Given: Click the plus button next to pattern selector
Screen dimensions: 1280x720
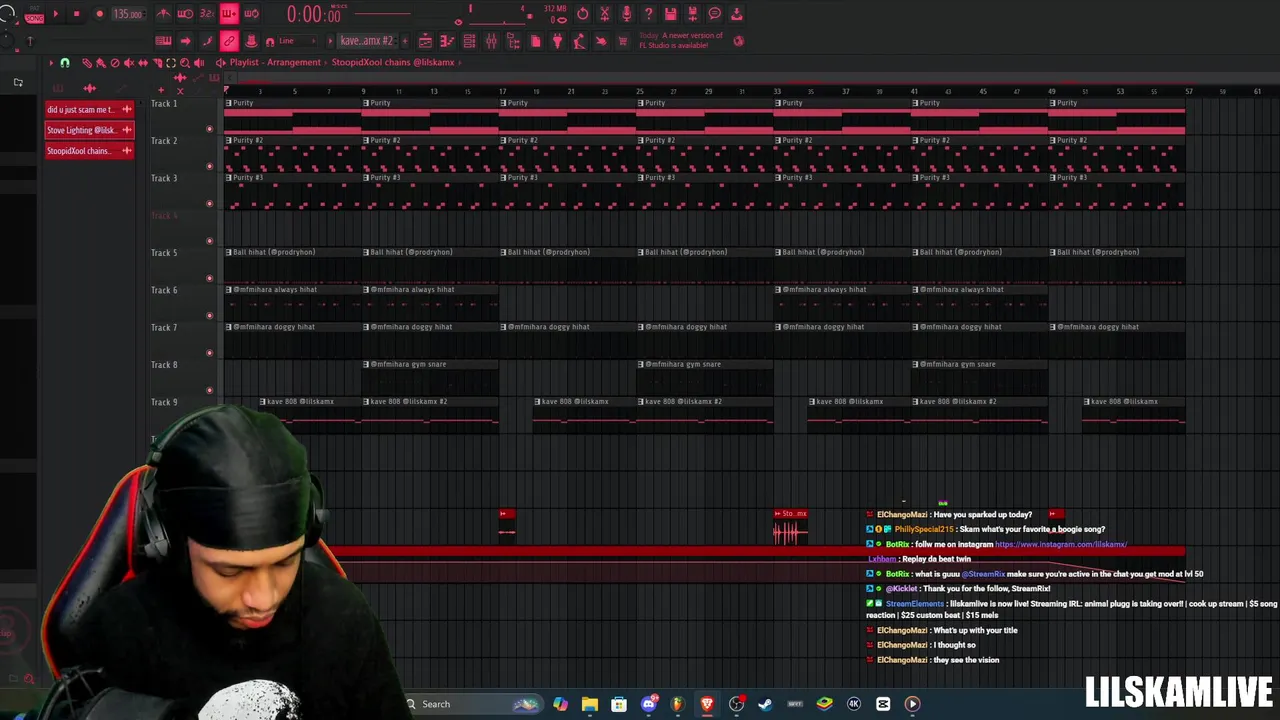Looking at the screenshot, I should tap(405, 41).
